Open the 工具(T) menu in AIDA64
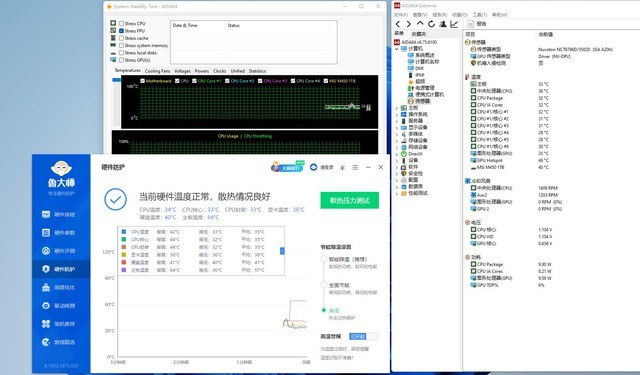The width and height of the screenshot is (640, 375). click(x=480, y=15)
